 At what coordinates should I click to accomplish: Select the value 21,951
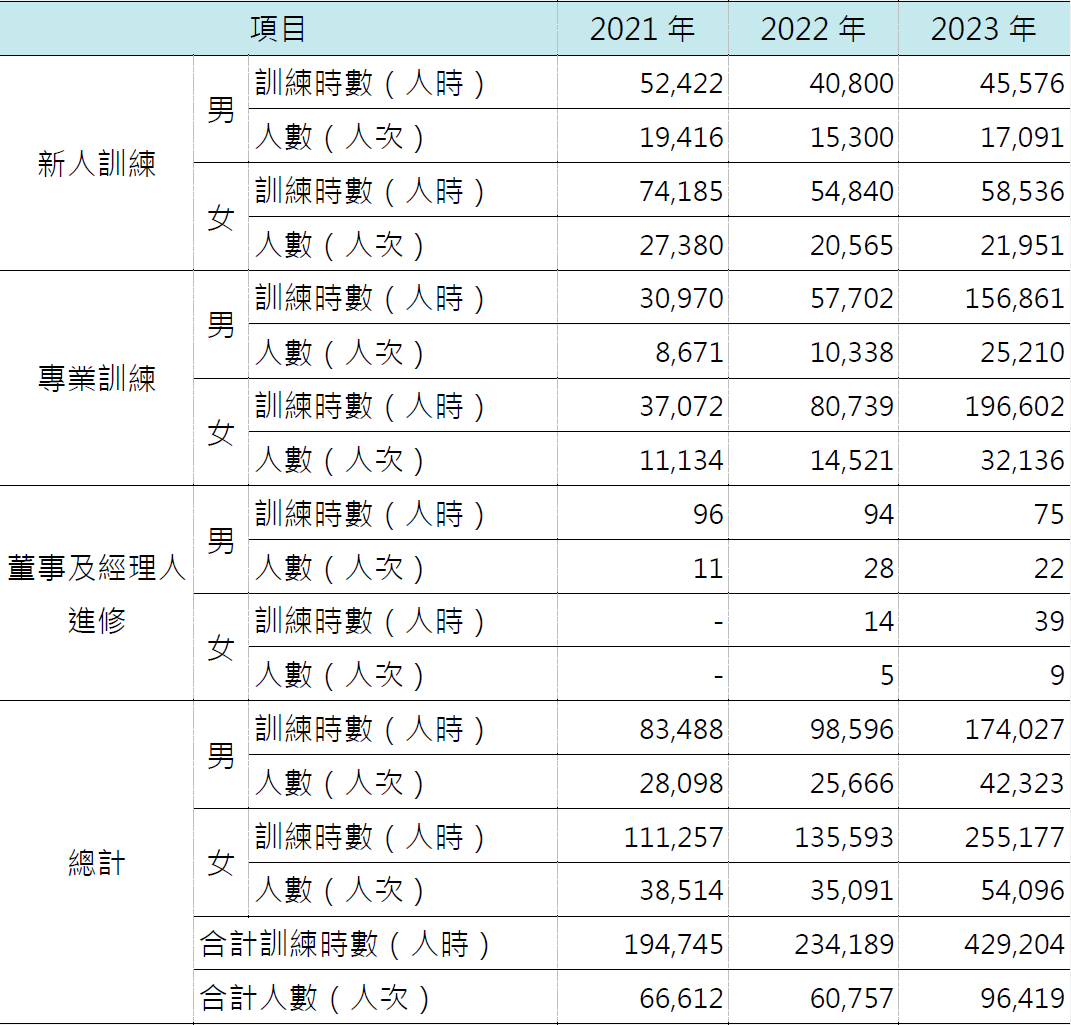pos(1022,245)
